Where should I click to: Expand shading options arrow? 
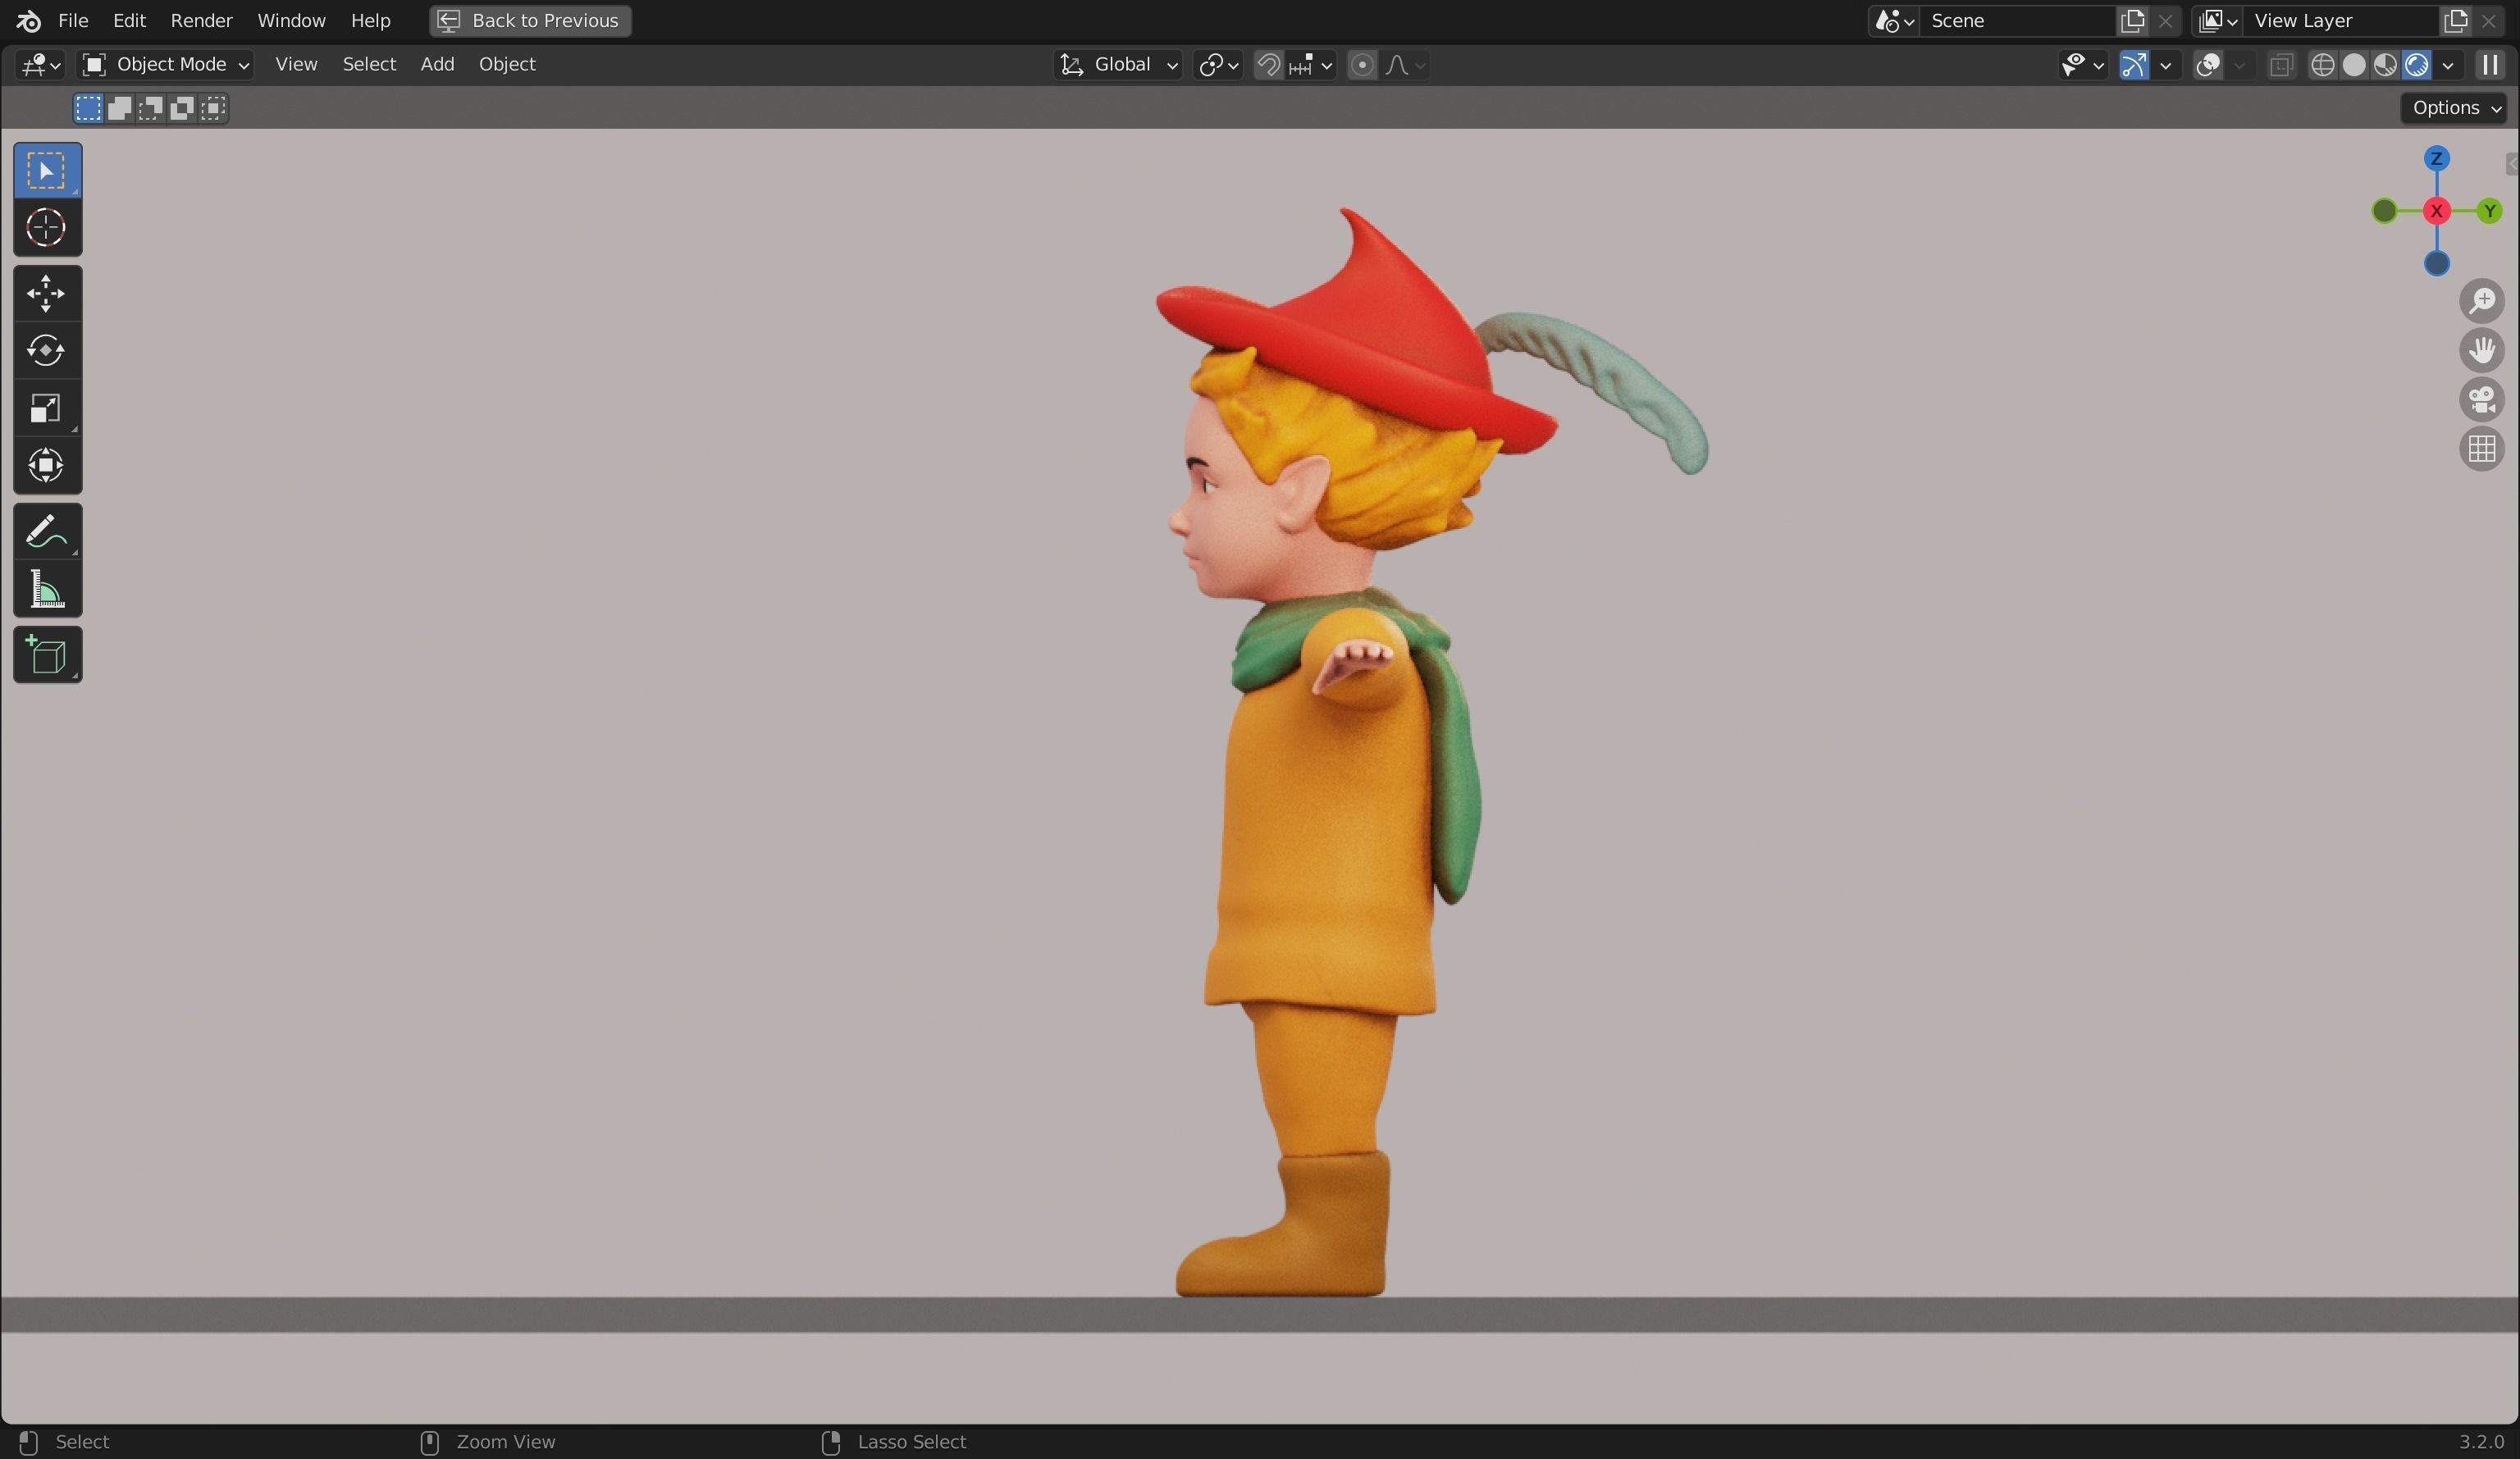2447,65
